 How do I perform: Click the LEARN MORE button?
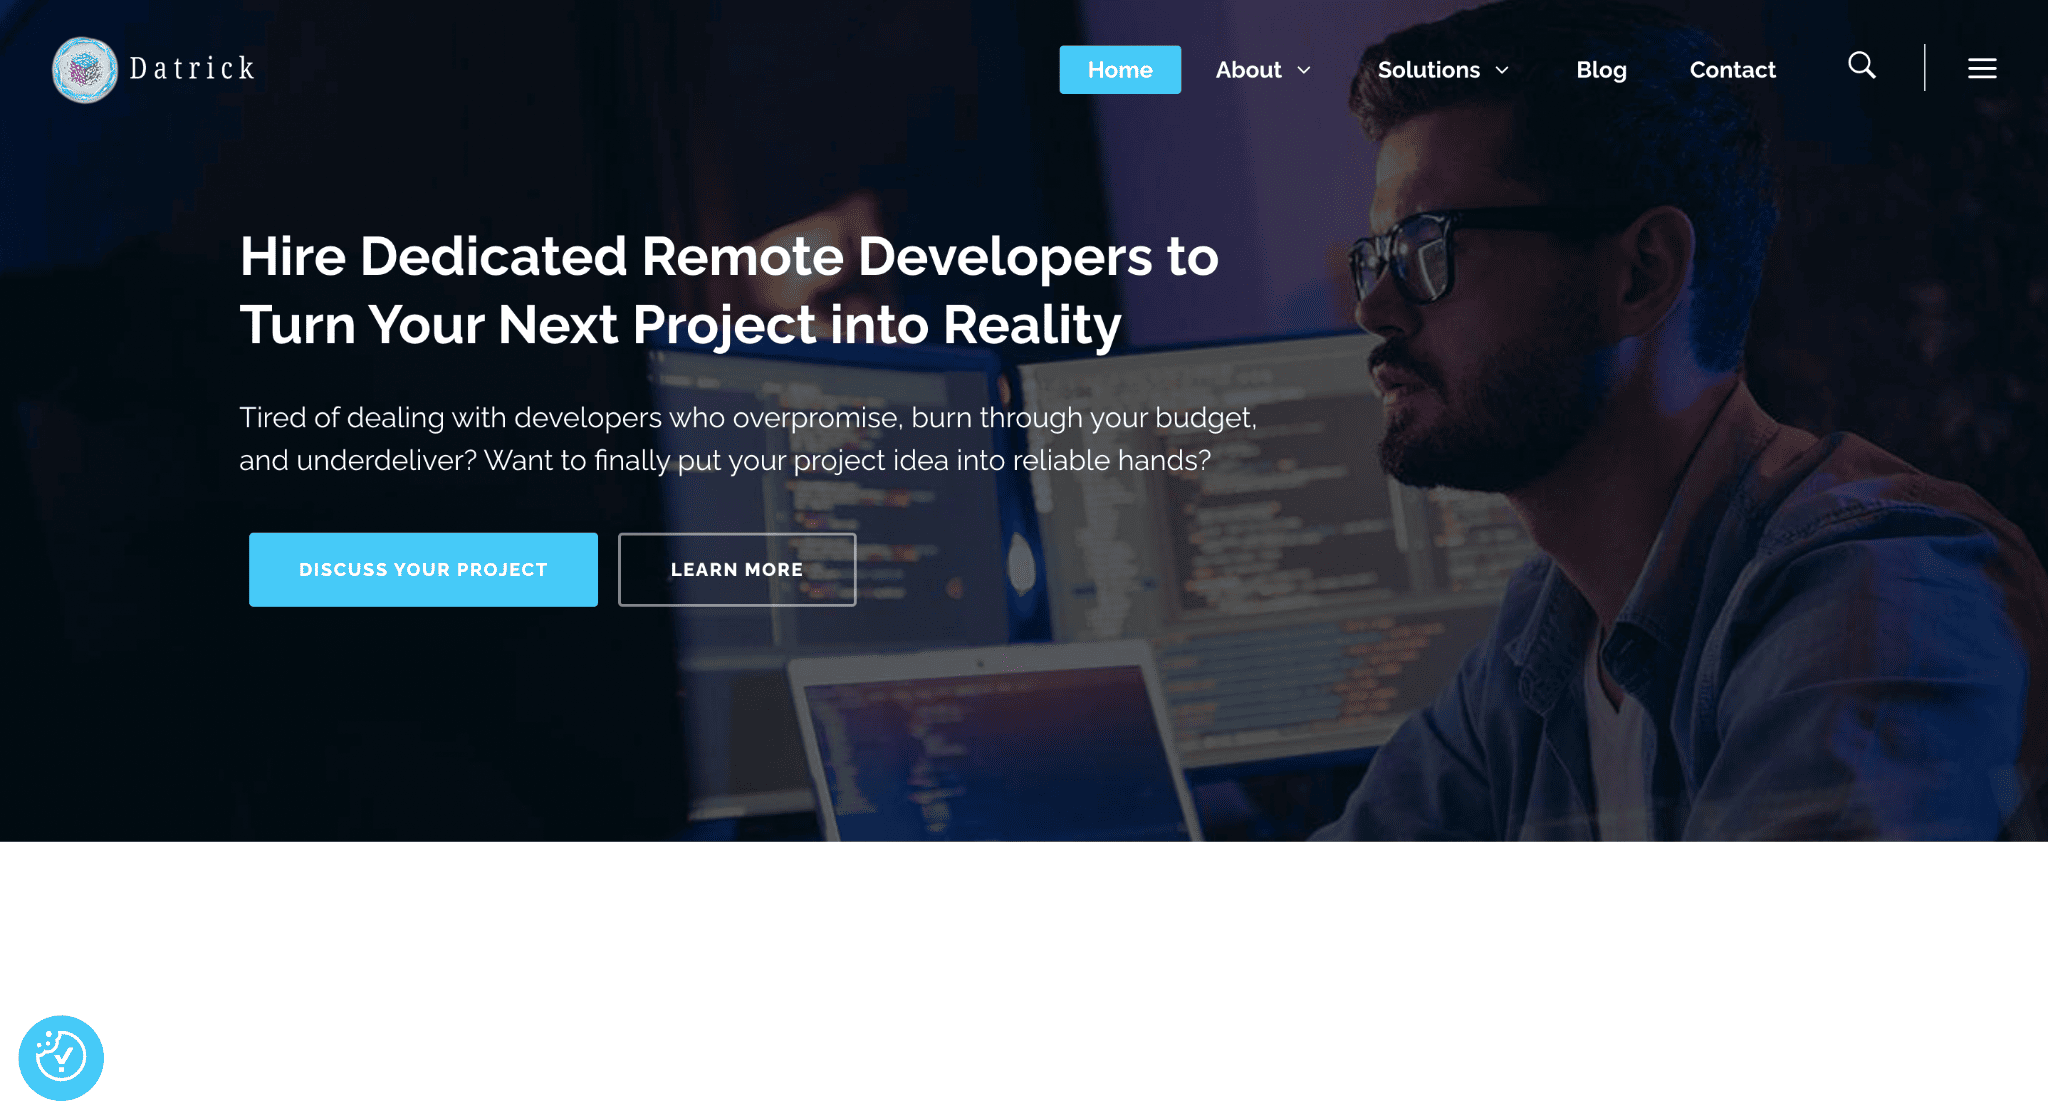737,570
